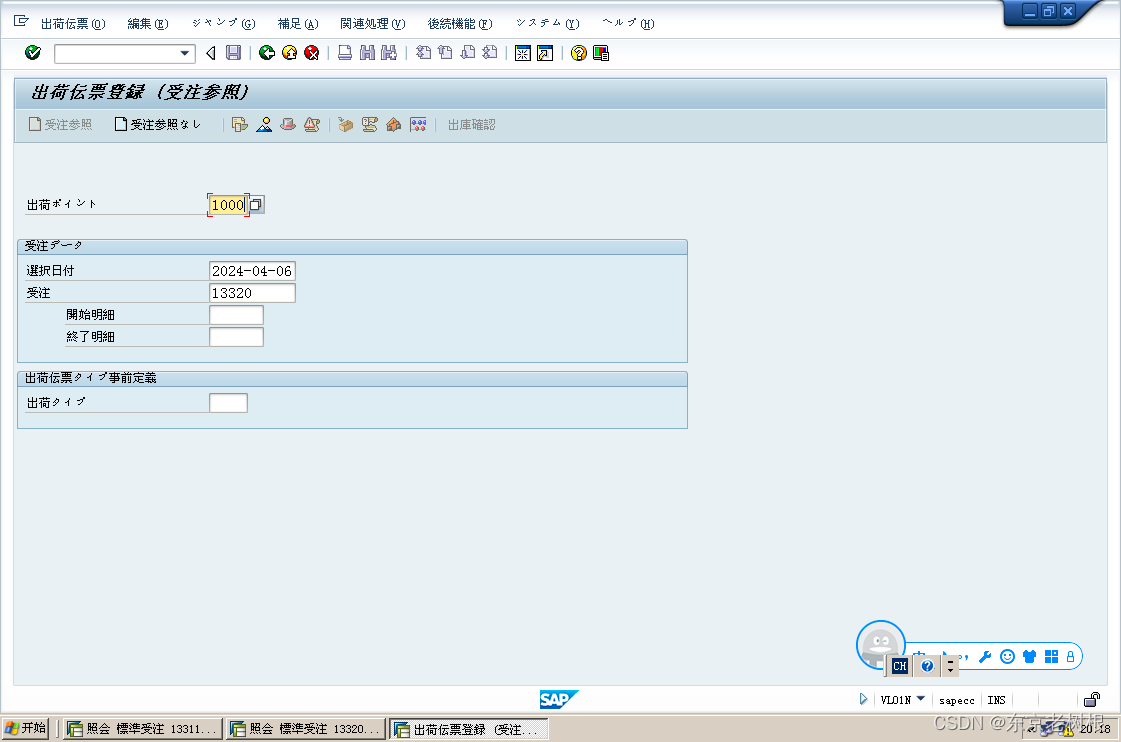The height and width of the screenshot is (742, 1121).
Task: Click the 出庫確認 button
Action: pos(471,125)
